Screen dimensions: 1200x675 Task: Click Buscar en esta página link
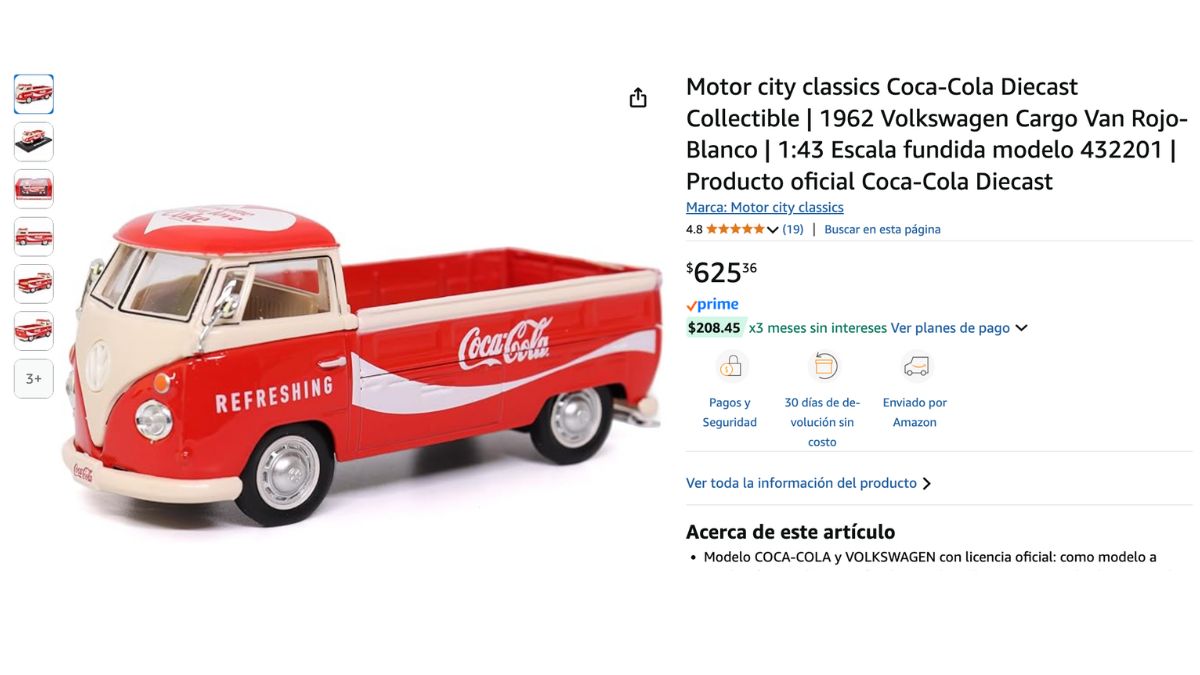point(882,230)
